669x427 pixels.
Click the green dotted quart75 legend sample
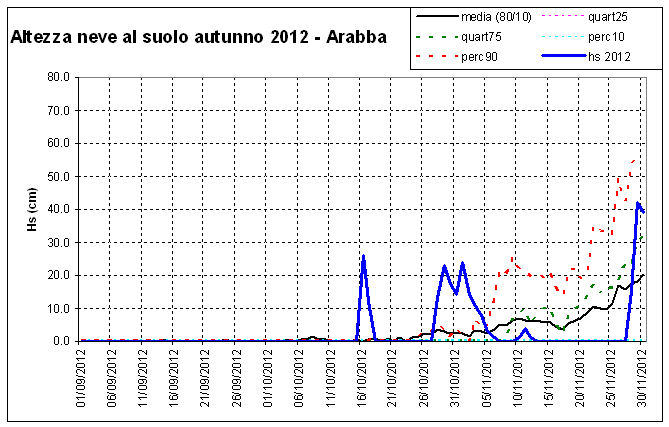point(435,37)
